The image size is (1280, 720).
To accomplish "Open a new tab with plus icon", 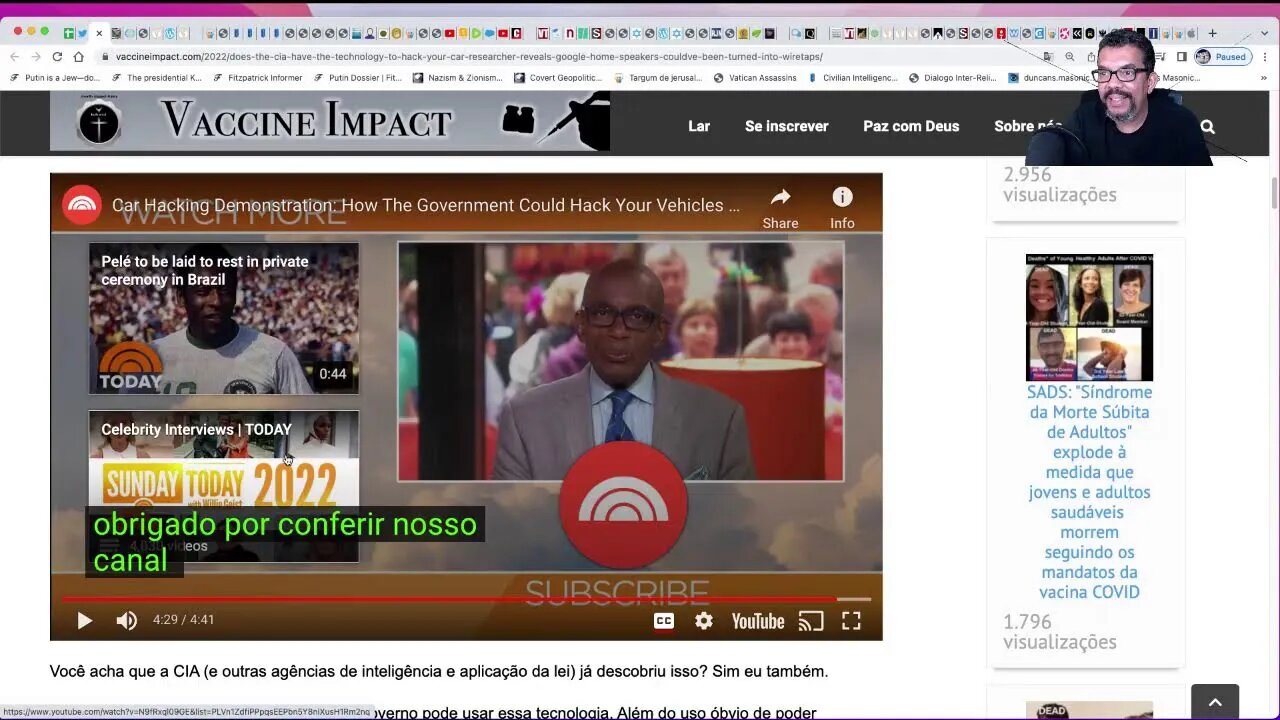I will pyautogui.click(x=1212, y=33).
